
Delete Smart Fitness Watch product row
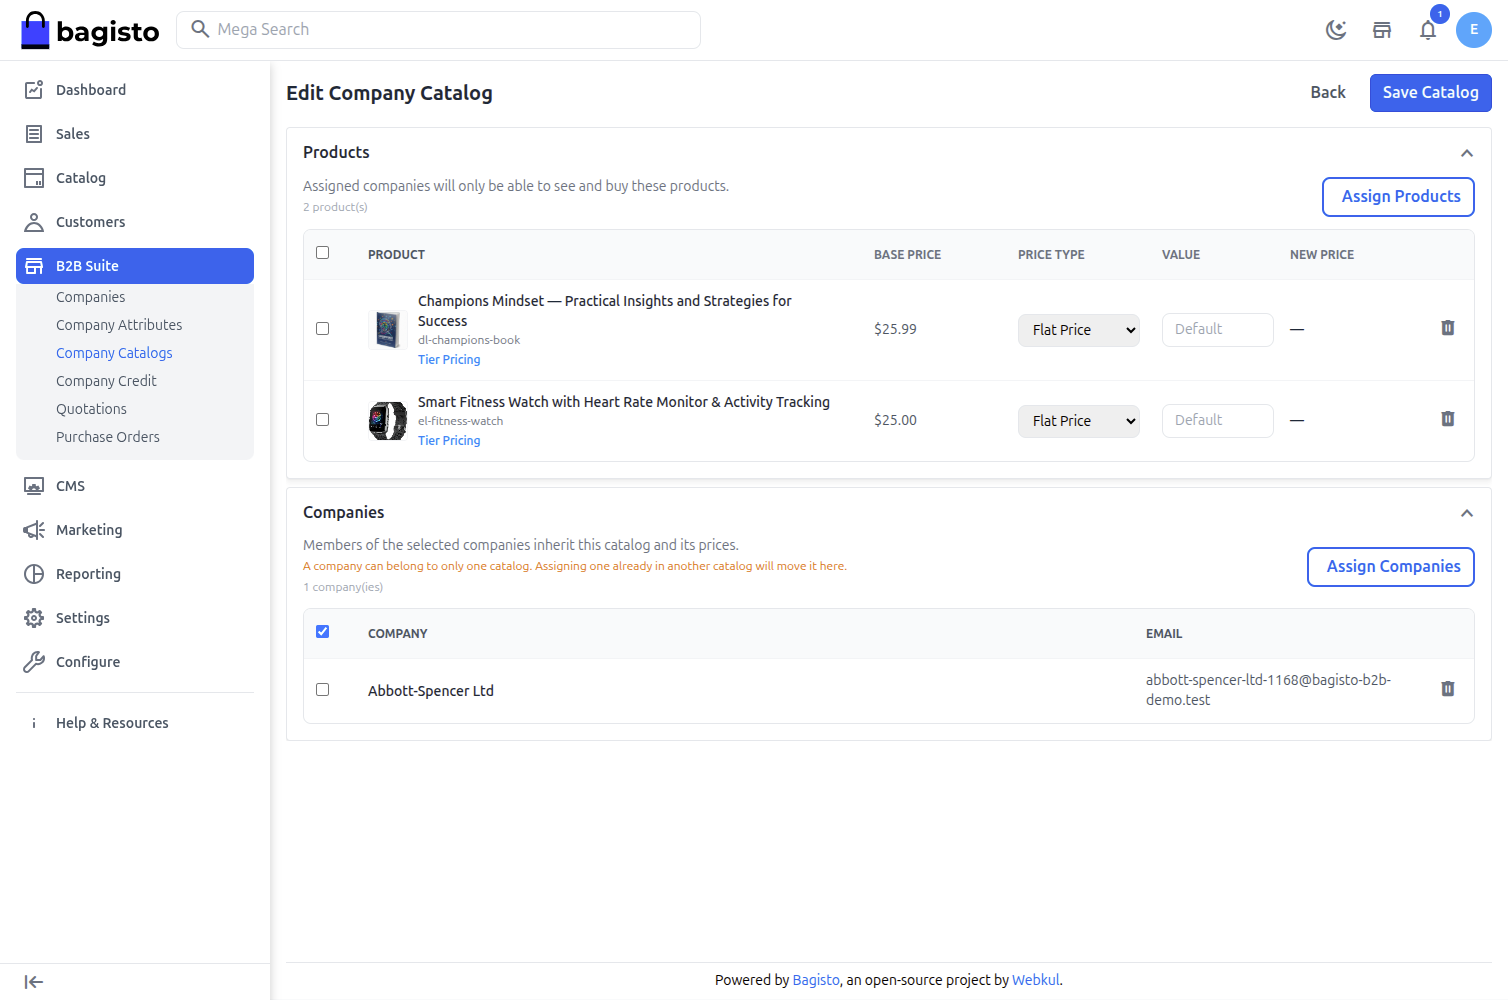click(x=1447, y=419)
